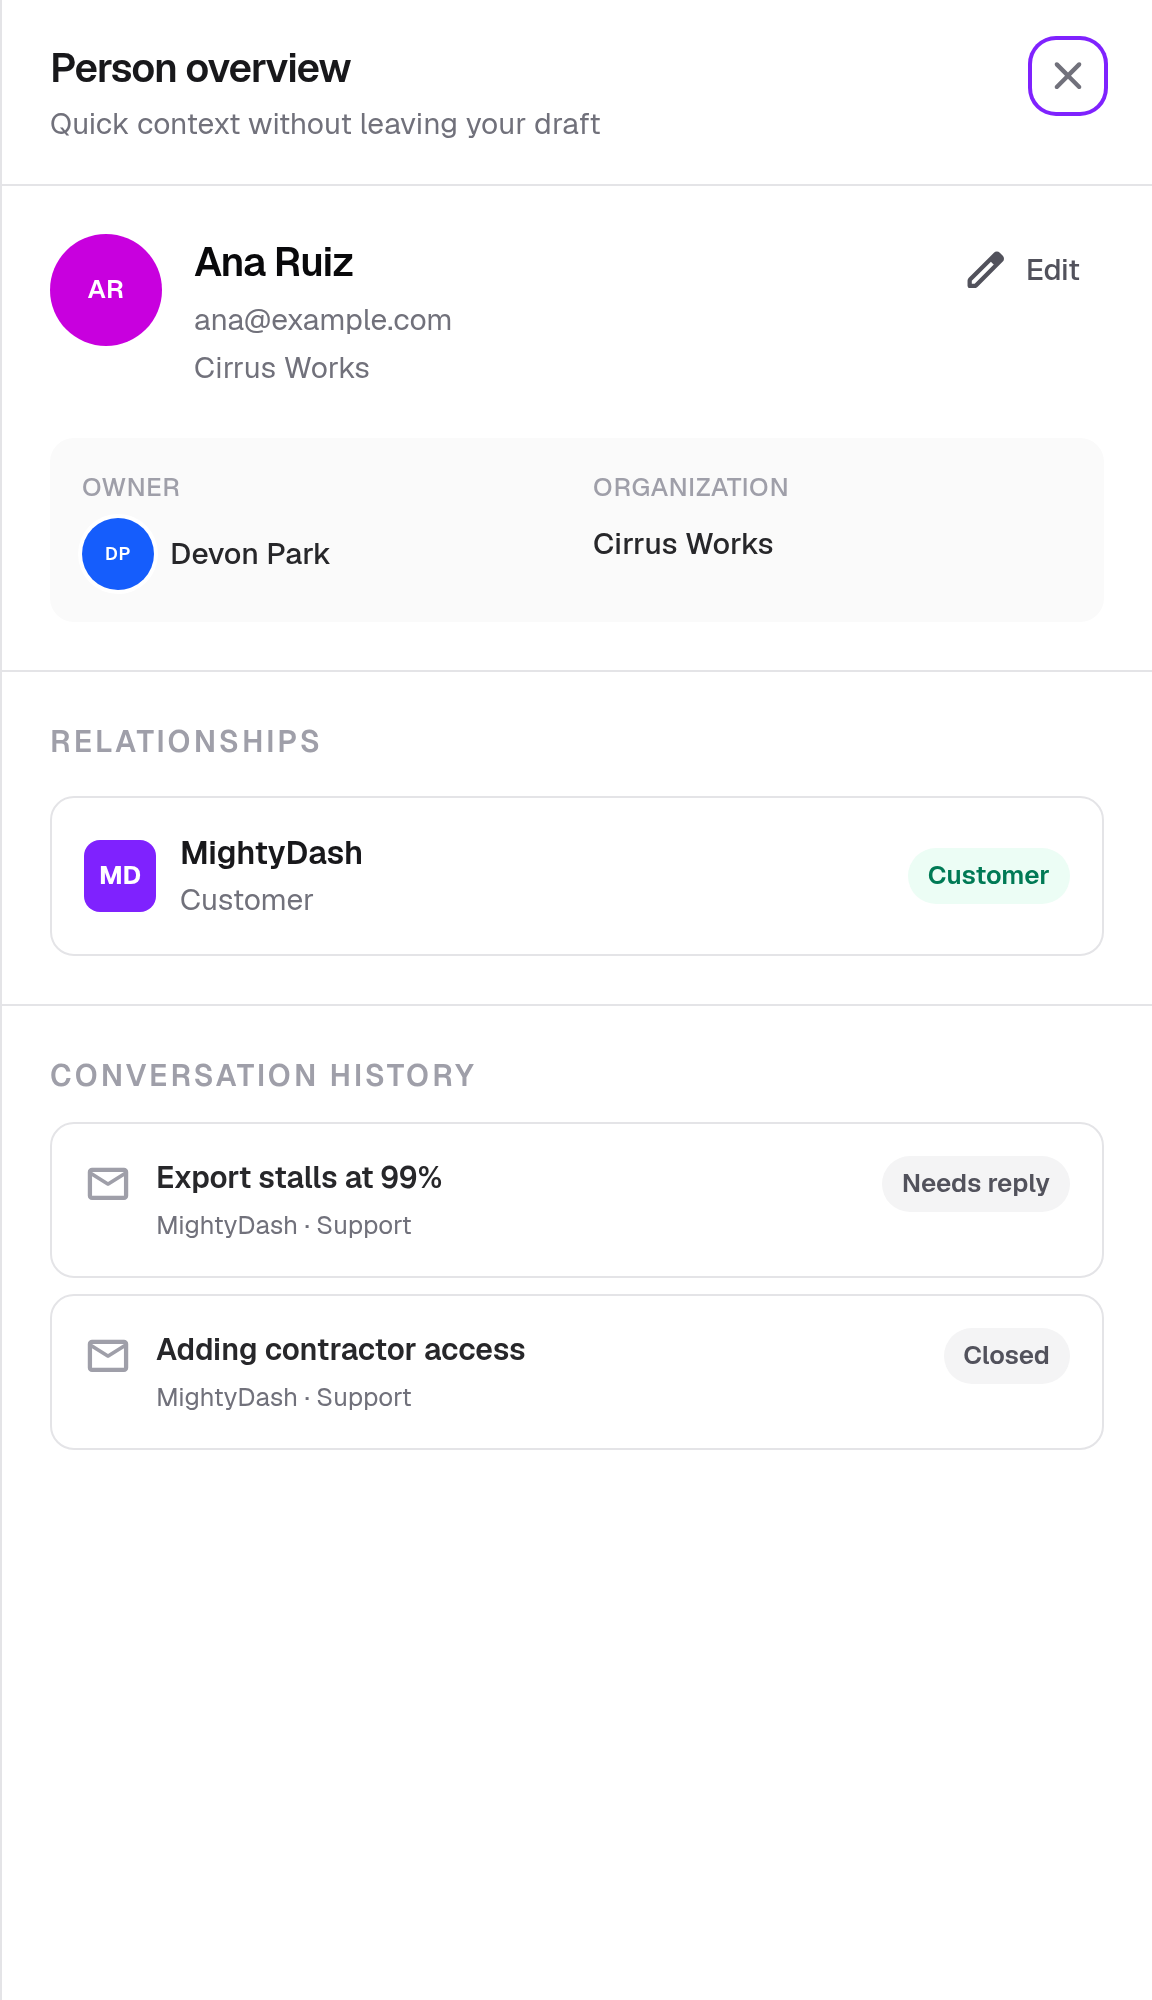The image size is (1152, 2000).
Task: Click envelope icon beside Adding contractor access
Action: point(108,1355)
